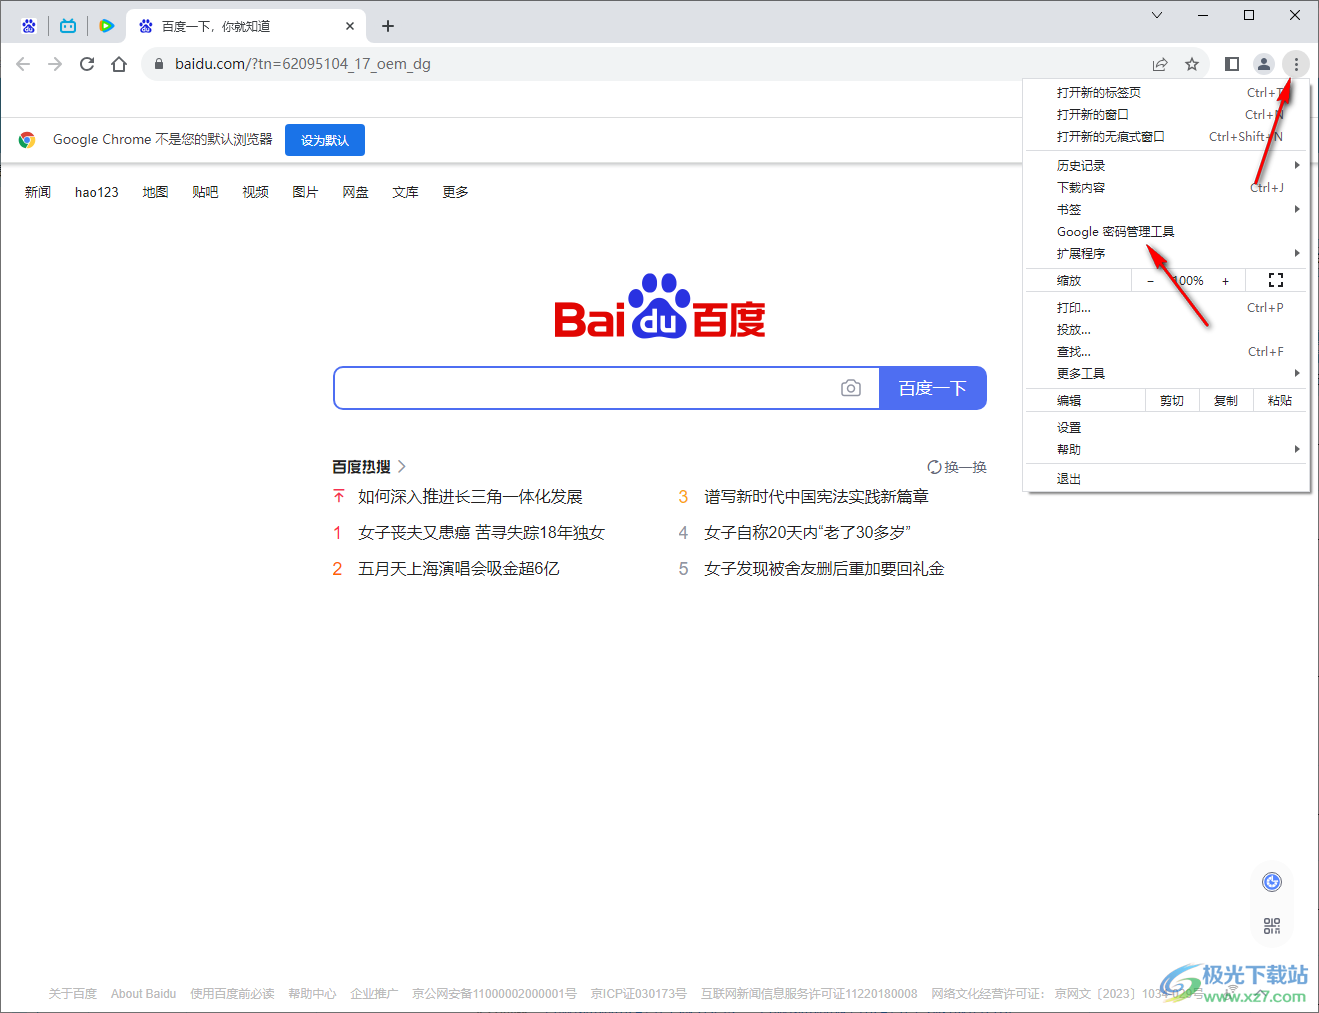Switch to the pinned Tencent Video tab
Image resolution: width=1319 pixels, height=1013 pixels.
(107, 26)
